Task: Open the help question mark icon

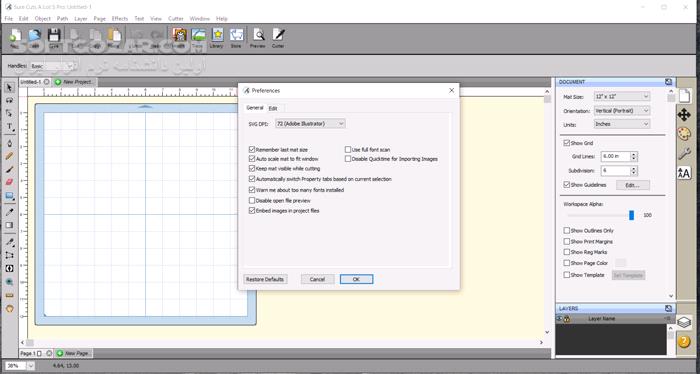Action: tap(684, 341)
